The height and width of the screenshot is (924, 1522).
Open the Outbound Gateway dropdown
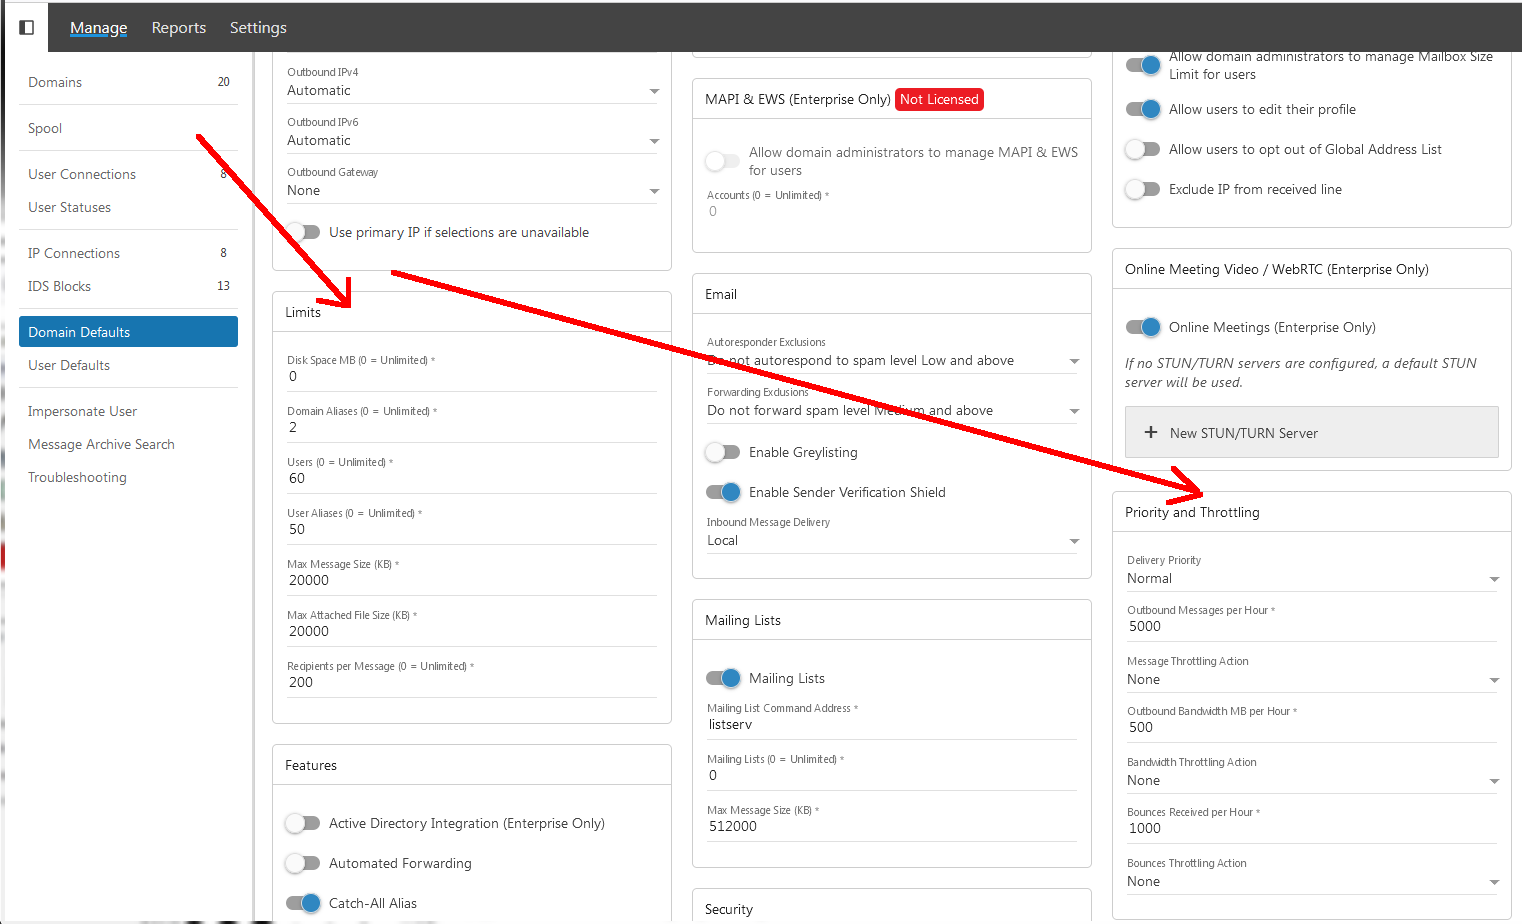click(x=471, y=190)
